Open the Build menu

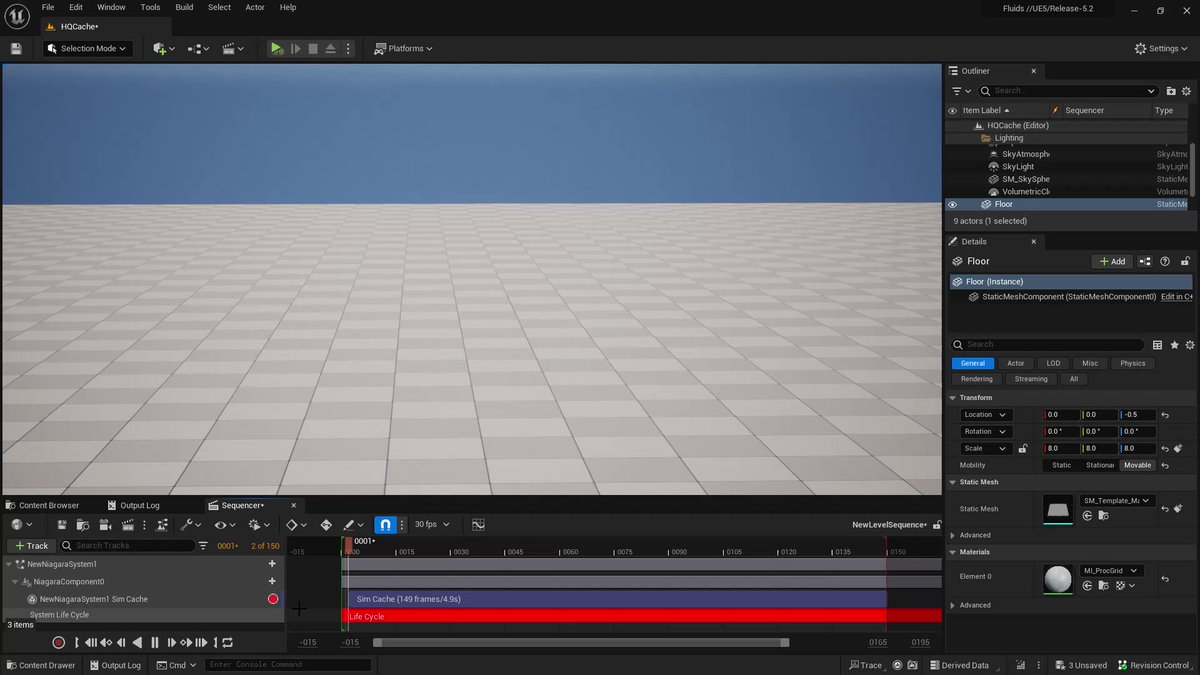(x=184, y=7)
